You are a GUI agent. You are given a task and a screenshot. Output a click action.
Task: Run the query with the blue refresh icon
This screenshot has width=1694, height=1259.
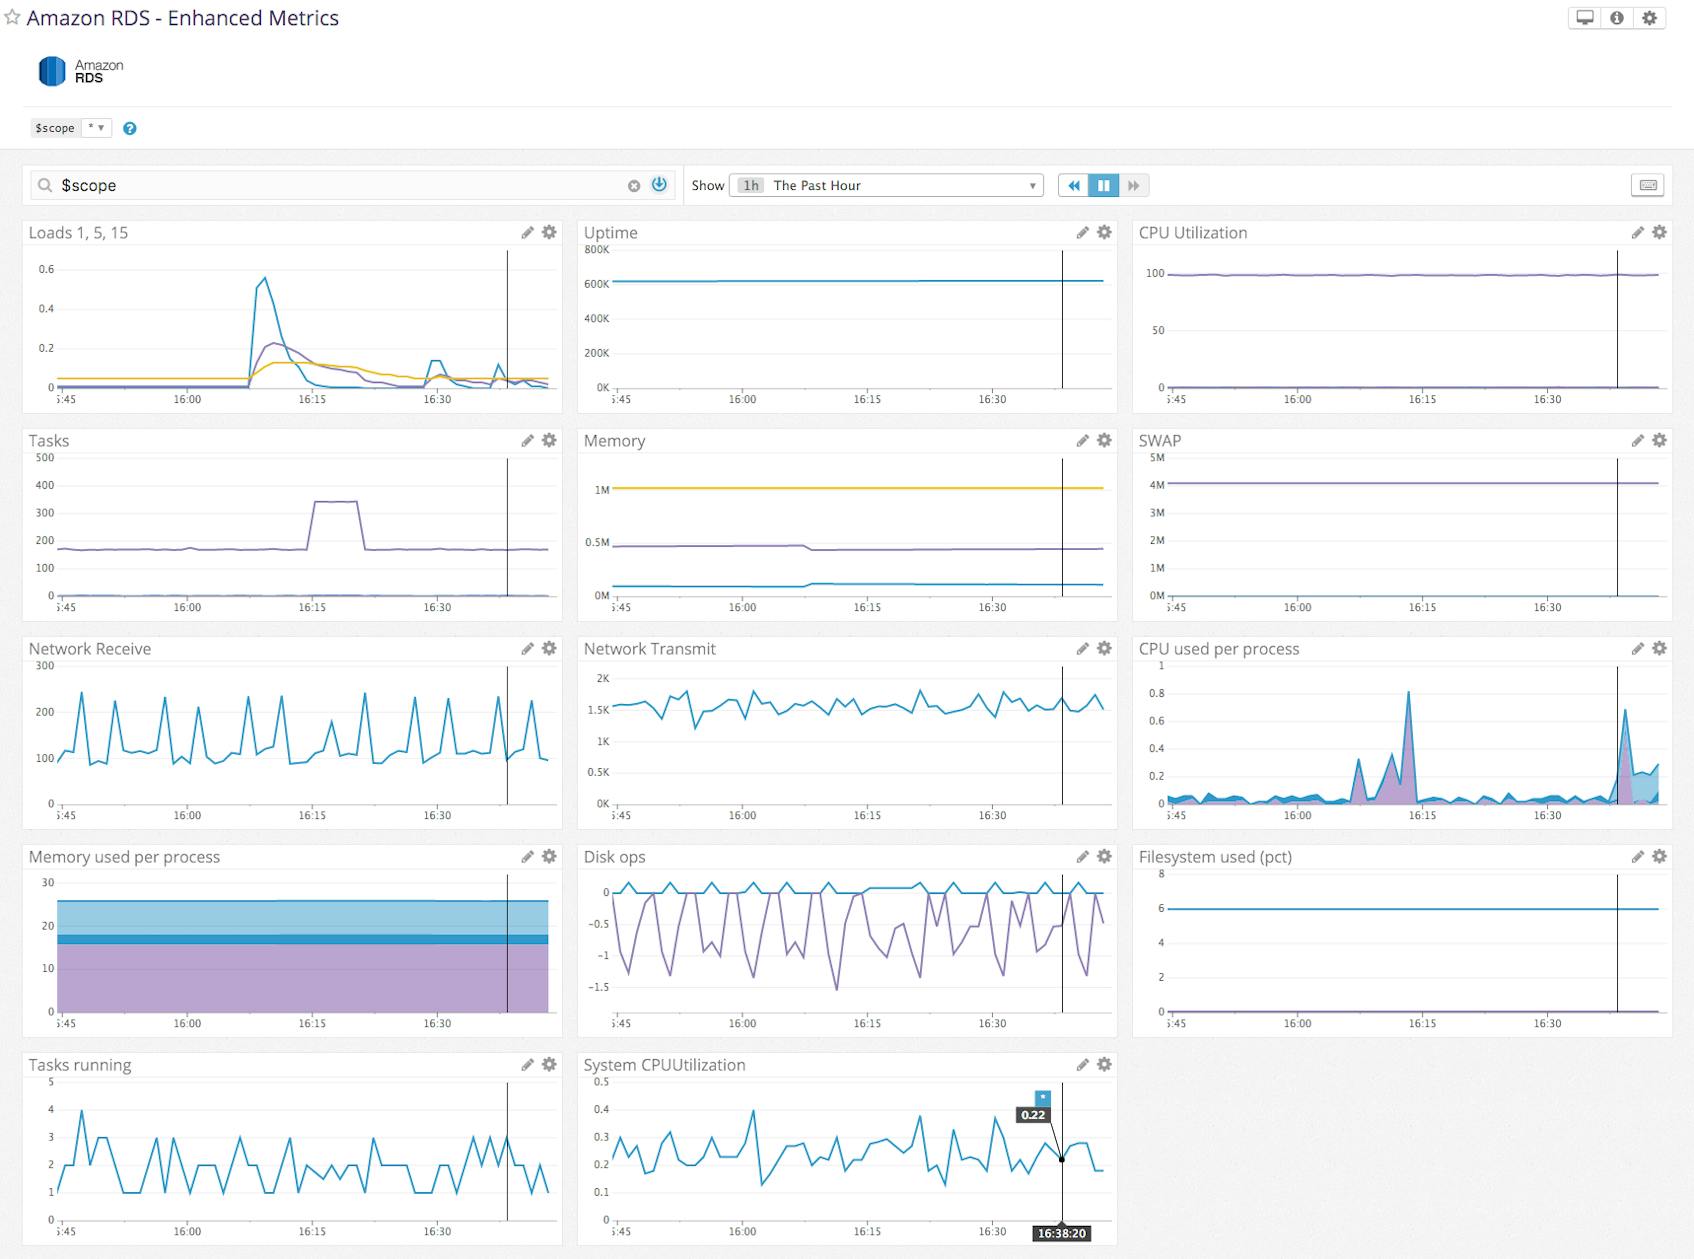click(658, 185)
